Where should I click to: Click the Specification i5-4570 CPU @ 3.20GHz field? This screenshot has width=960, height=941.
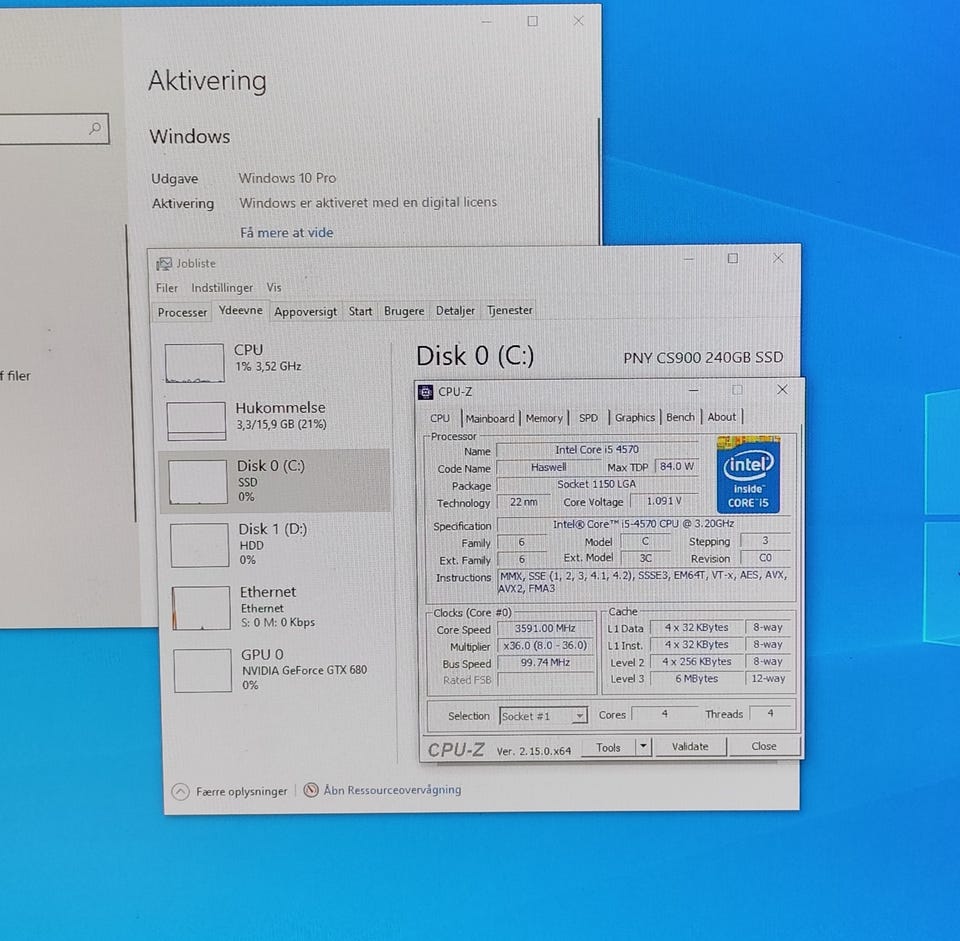tap(643, 524)
